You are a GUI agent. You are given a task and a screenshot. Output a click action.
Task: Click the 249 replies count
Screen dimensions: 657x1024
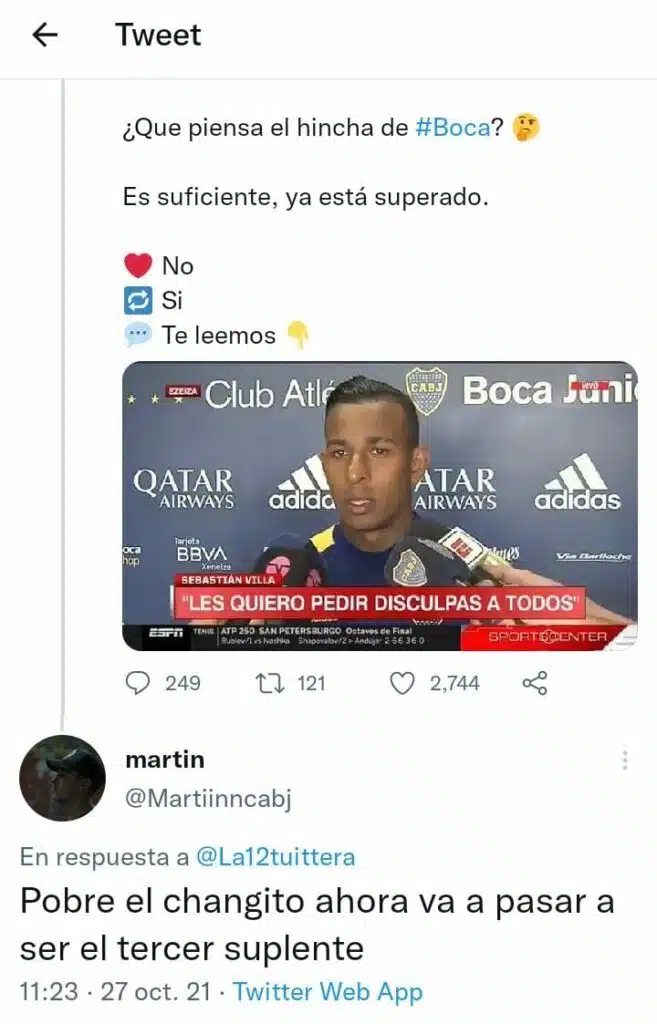(x=182, y=684)
